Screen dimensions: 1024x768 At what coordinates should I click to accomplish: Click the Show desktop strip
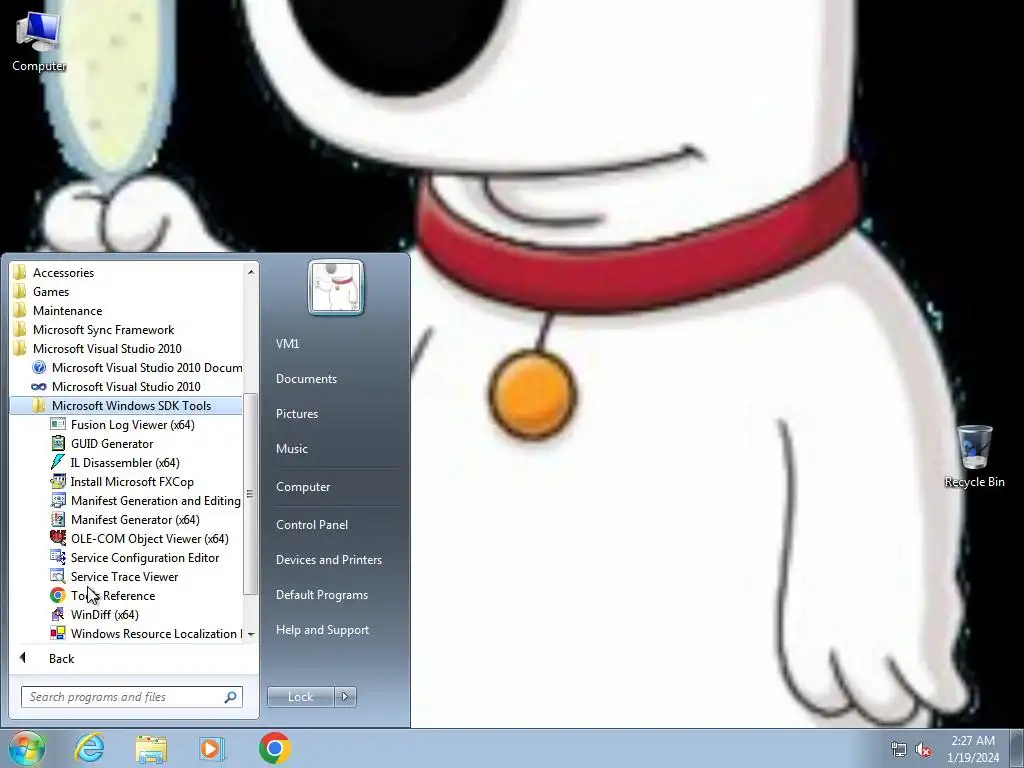[1017, 749]
